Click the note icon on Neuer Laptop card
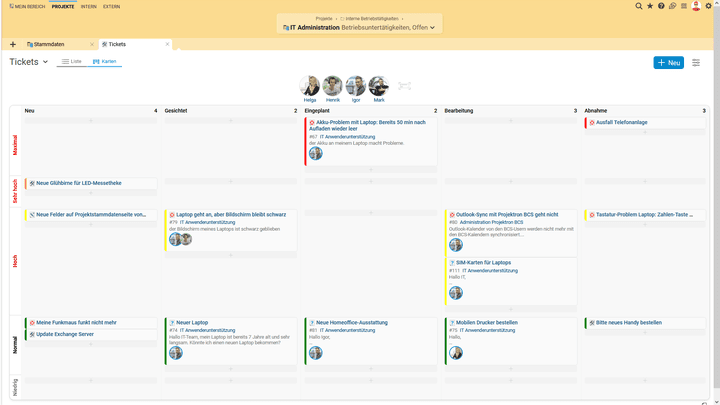The width and height of the screenshot is (720, 405). pyautogui.click(x=172, y=323)
